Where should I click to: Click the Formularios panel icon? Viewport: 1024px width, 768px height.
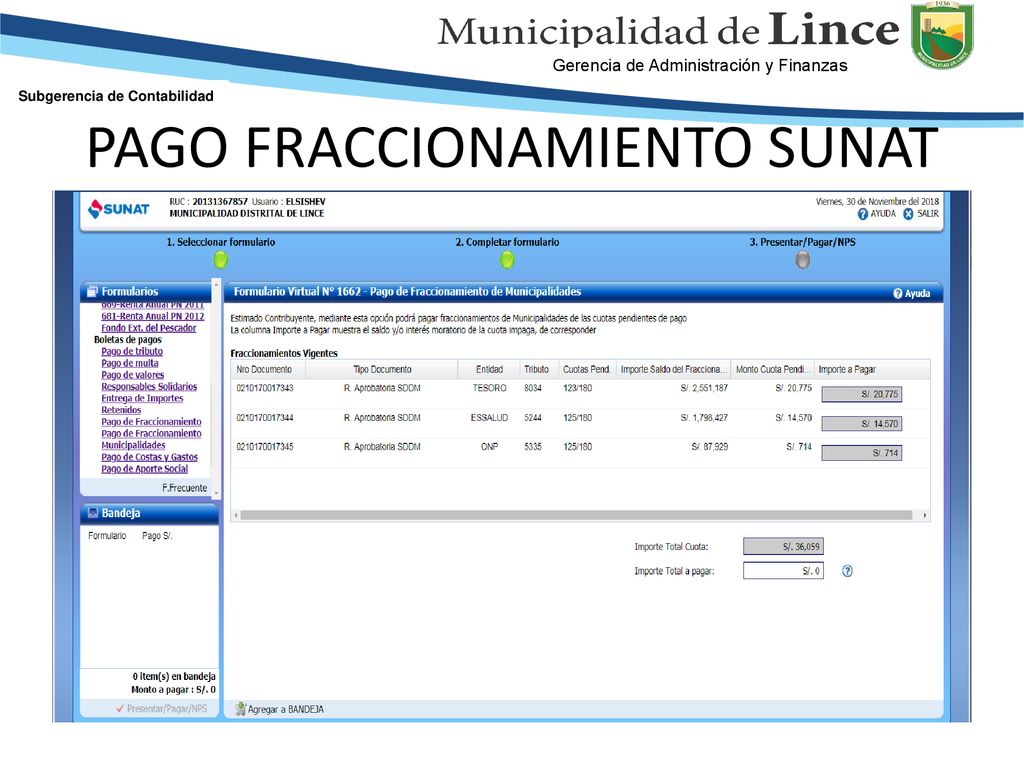tap(92, 291)
